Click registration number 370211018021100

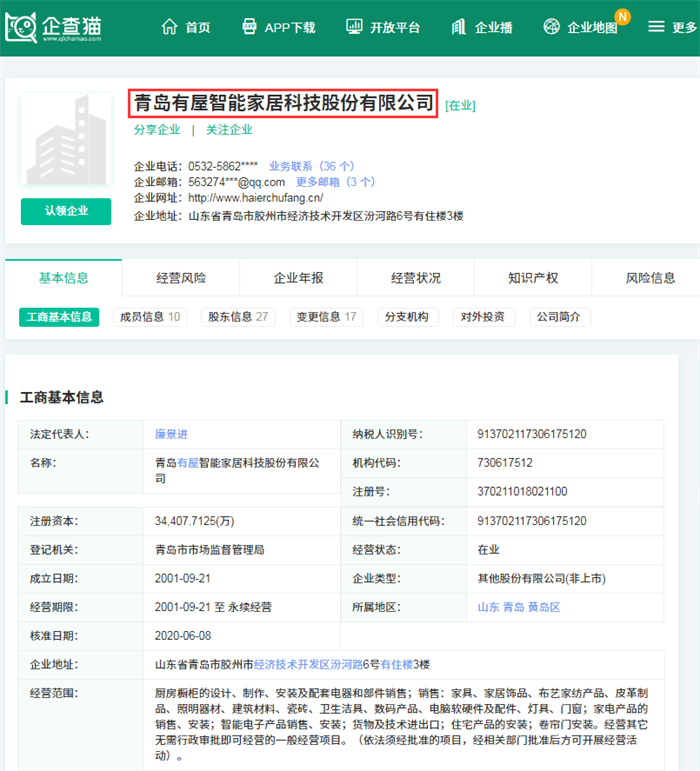point(522,492)
